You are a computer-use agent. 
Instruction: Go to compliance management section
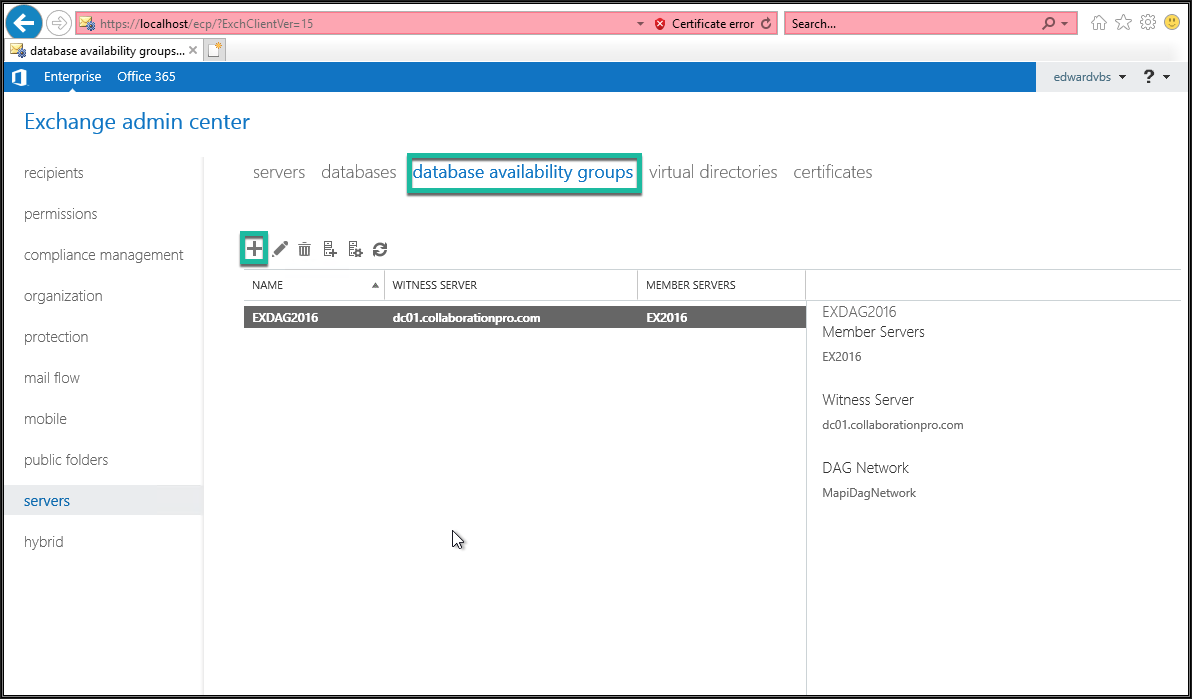point(103,255)
